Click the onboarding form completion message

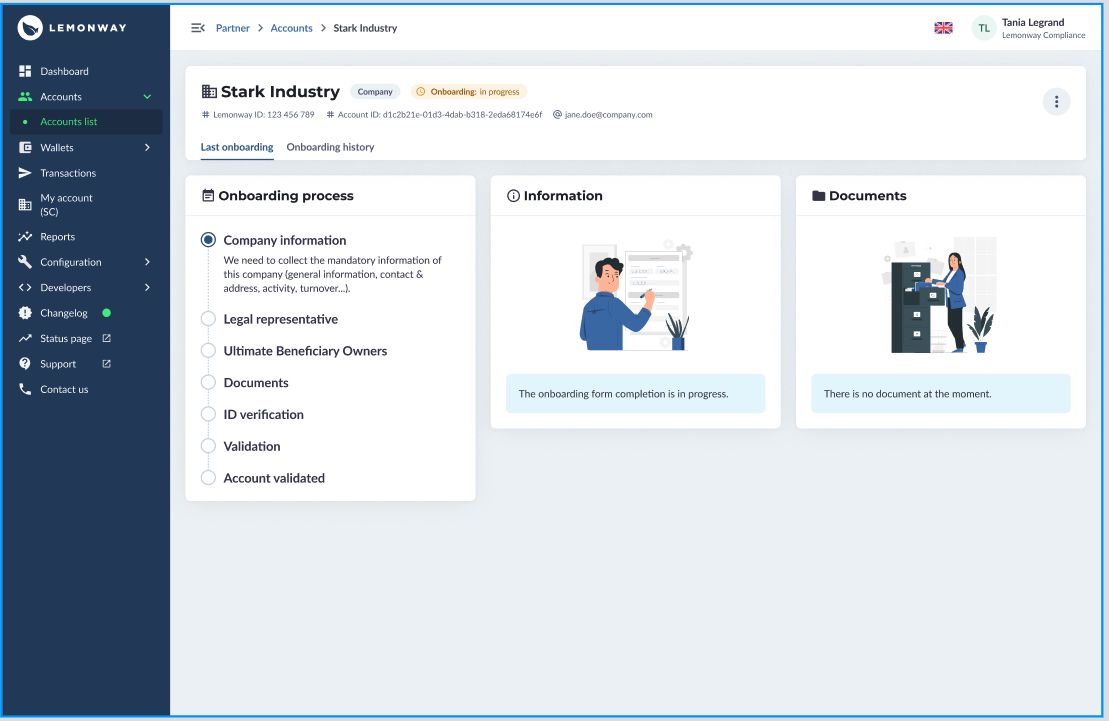point(635,393)
